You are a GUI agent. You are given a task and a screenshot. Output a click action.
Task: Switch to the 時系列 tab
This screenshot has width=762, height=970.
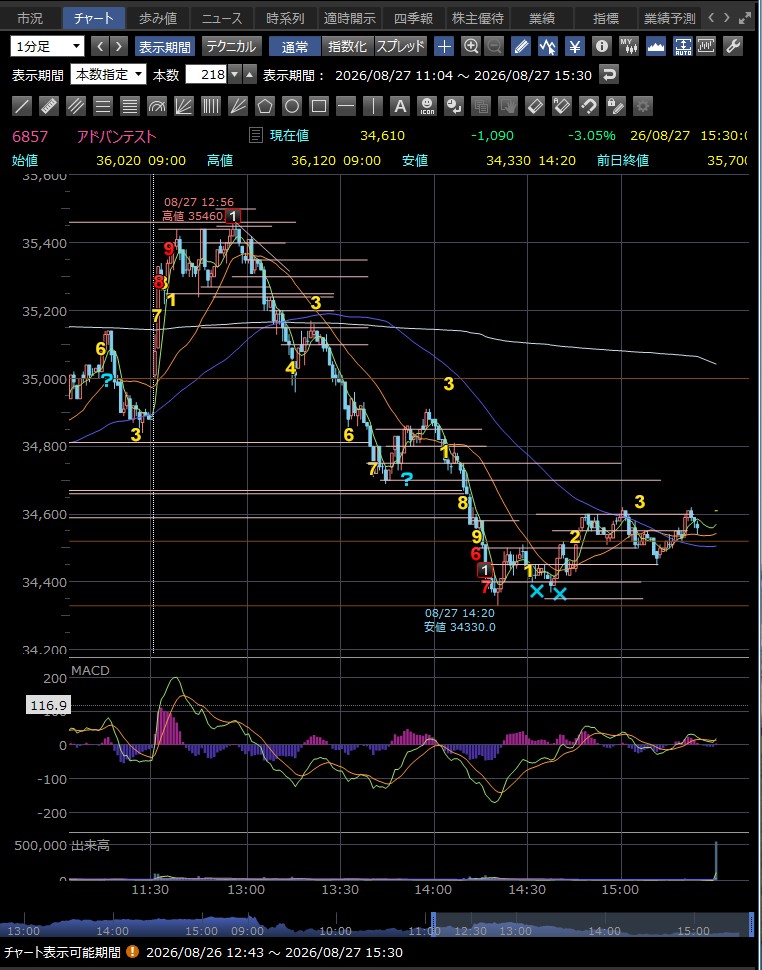pos(285,19)
